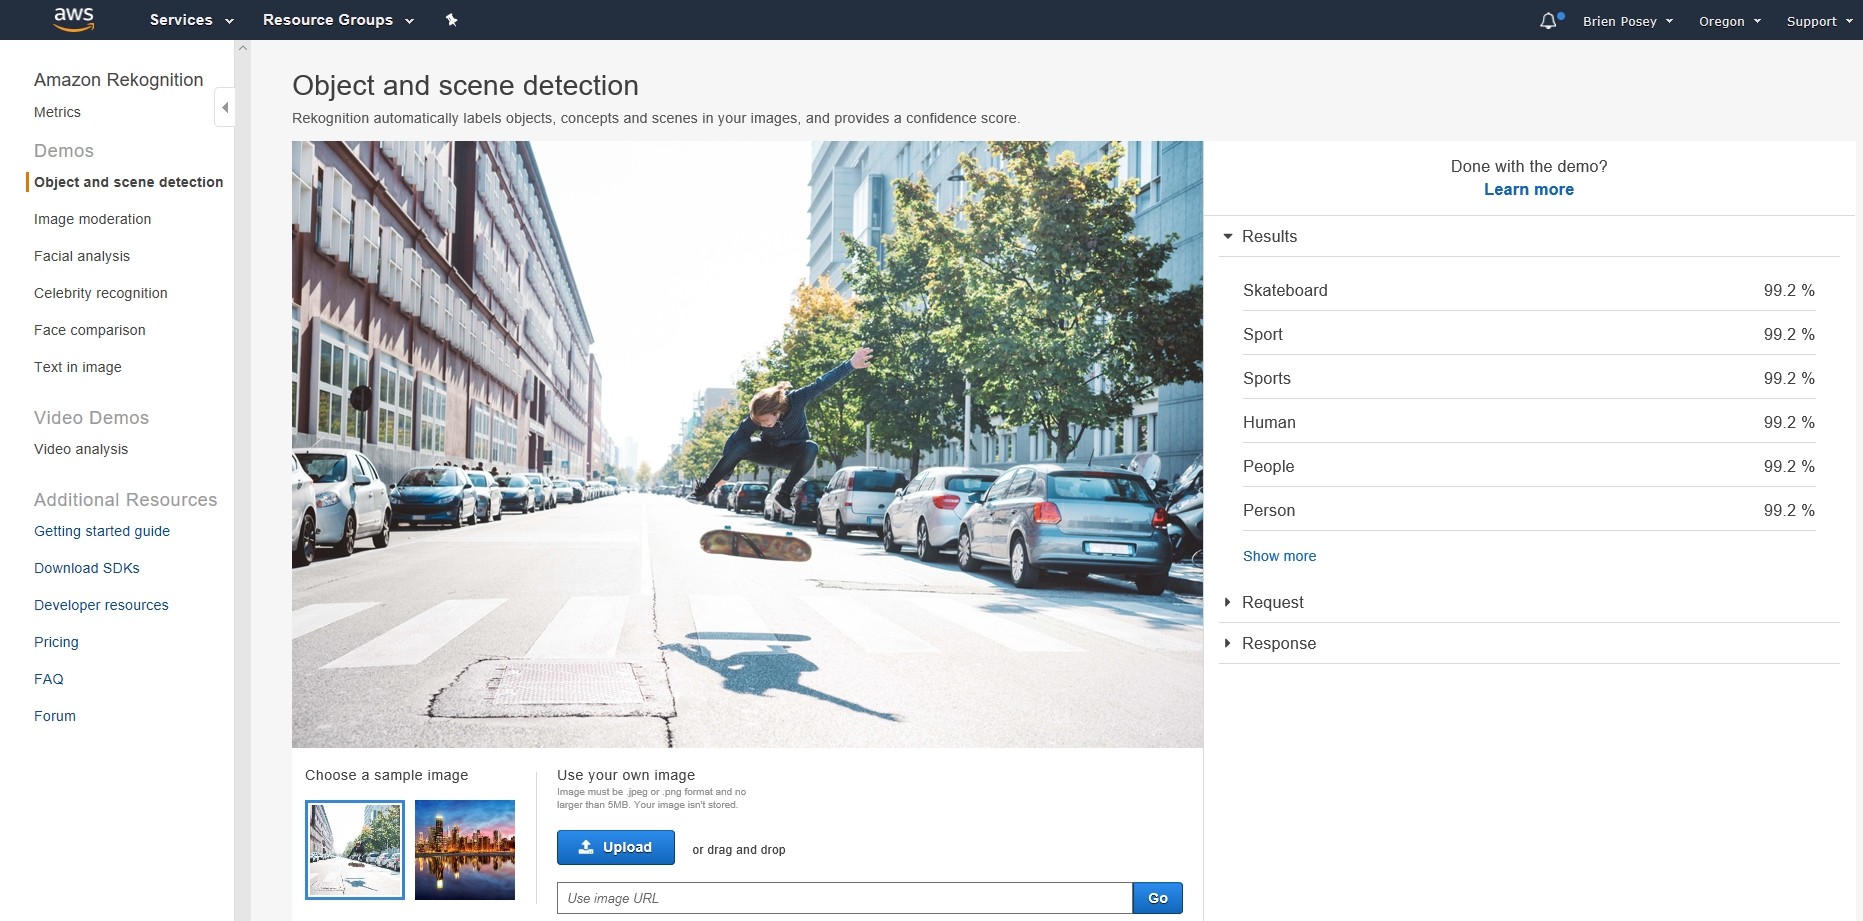
Task: Click the Upload button's arrow icon
Action: (x=588, y=847)
